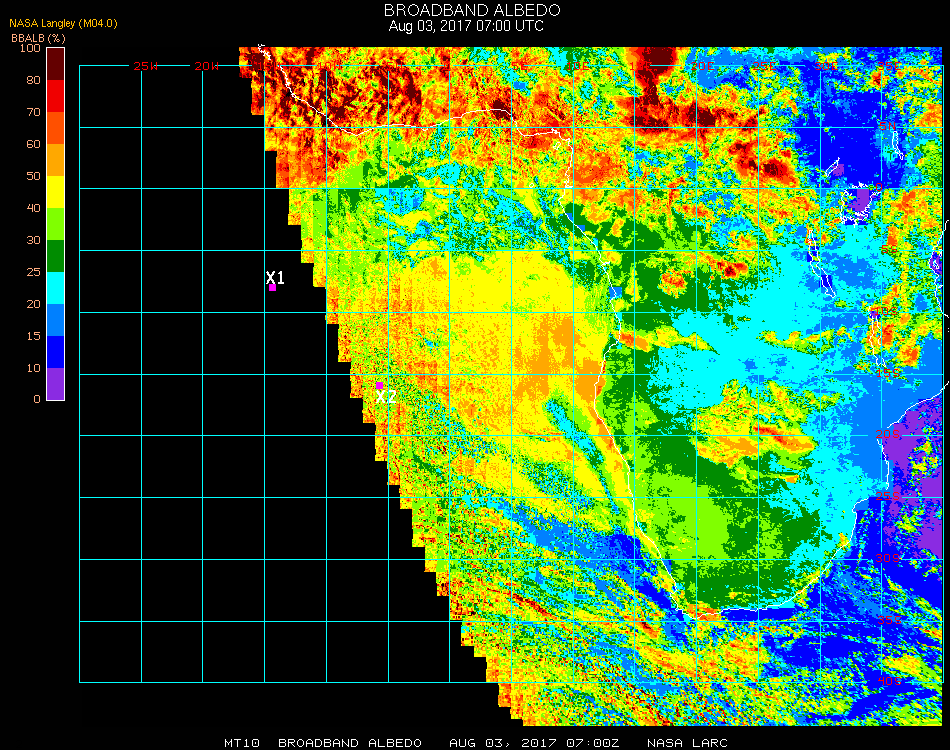Click the white "X2" text label
The image size is (950, 750).
386,397
